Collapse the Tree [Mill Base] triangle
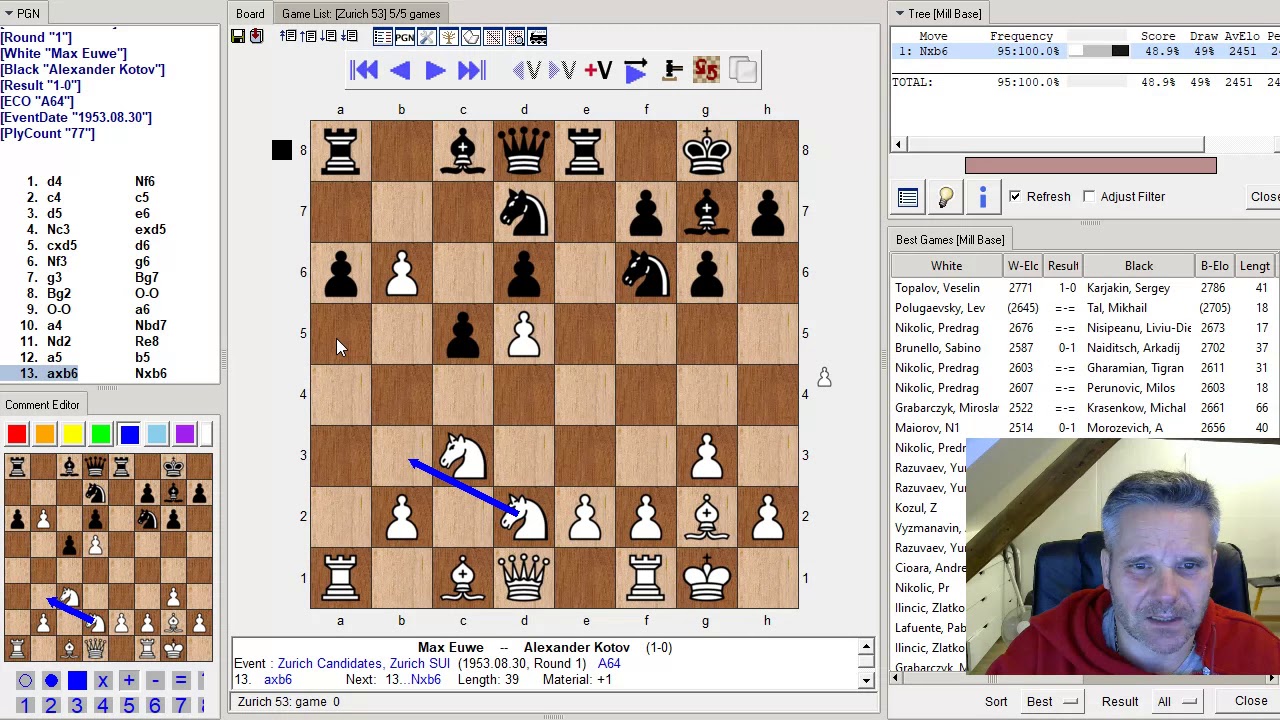 click(x=900, y=14)
